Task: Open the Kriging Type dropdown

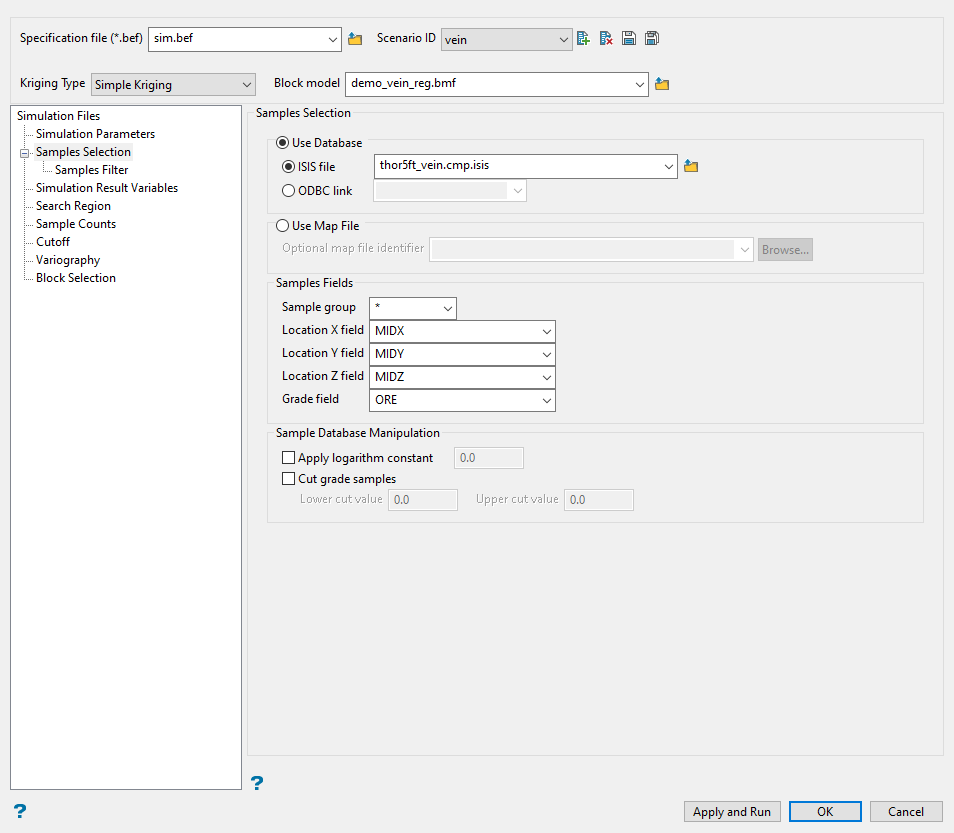Action: pyautogui.click(x=174, y=85)
